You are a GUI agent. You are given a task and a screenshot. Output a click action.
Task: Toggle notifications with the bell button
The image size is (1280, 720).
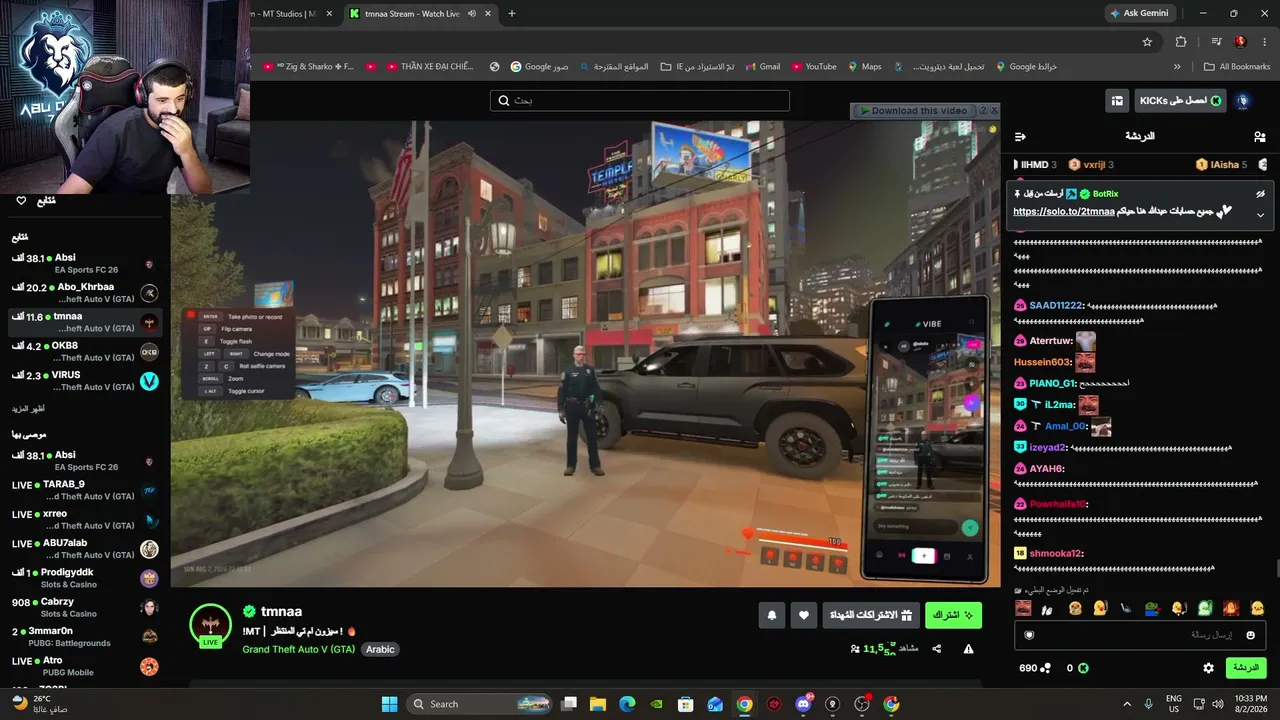(x=771, y=616)
